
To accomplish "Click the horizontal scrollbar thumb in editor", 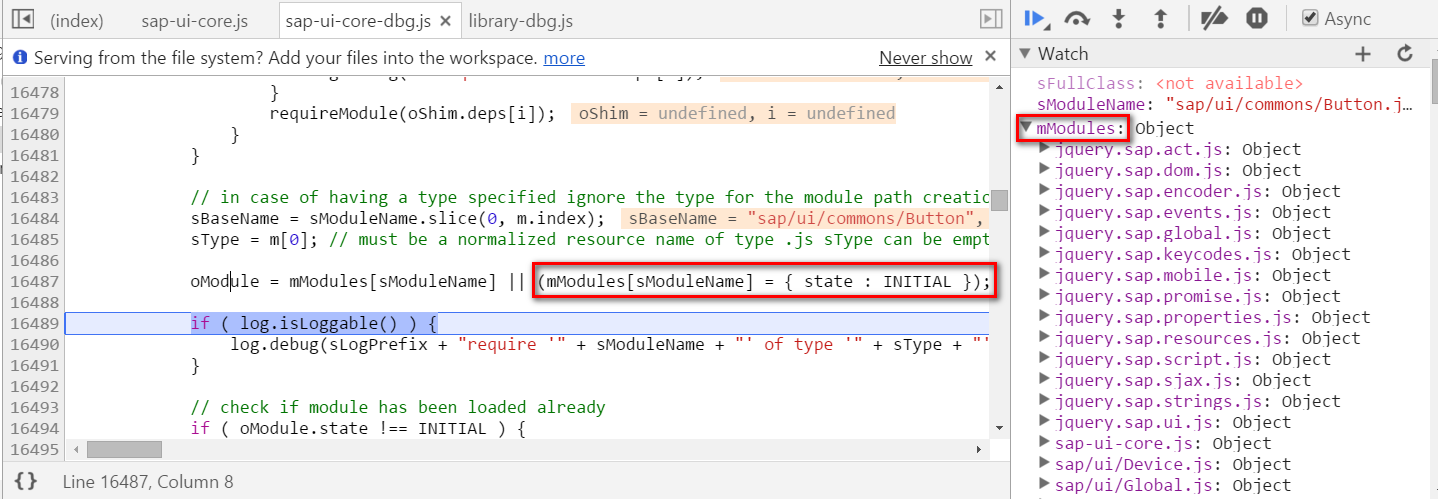I will coord(124,450).
